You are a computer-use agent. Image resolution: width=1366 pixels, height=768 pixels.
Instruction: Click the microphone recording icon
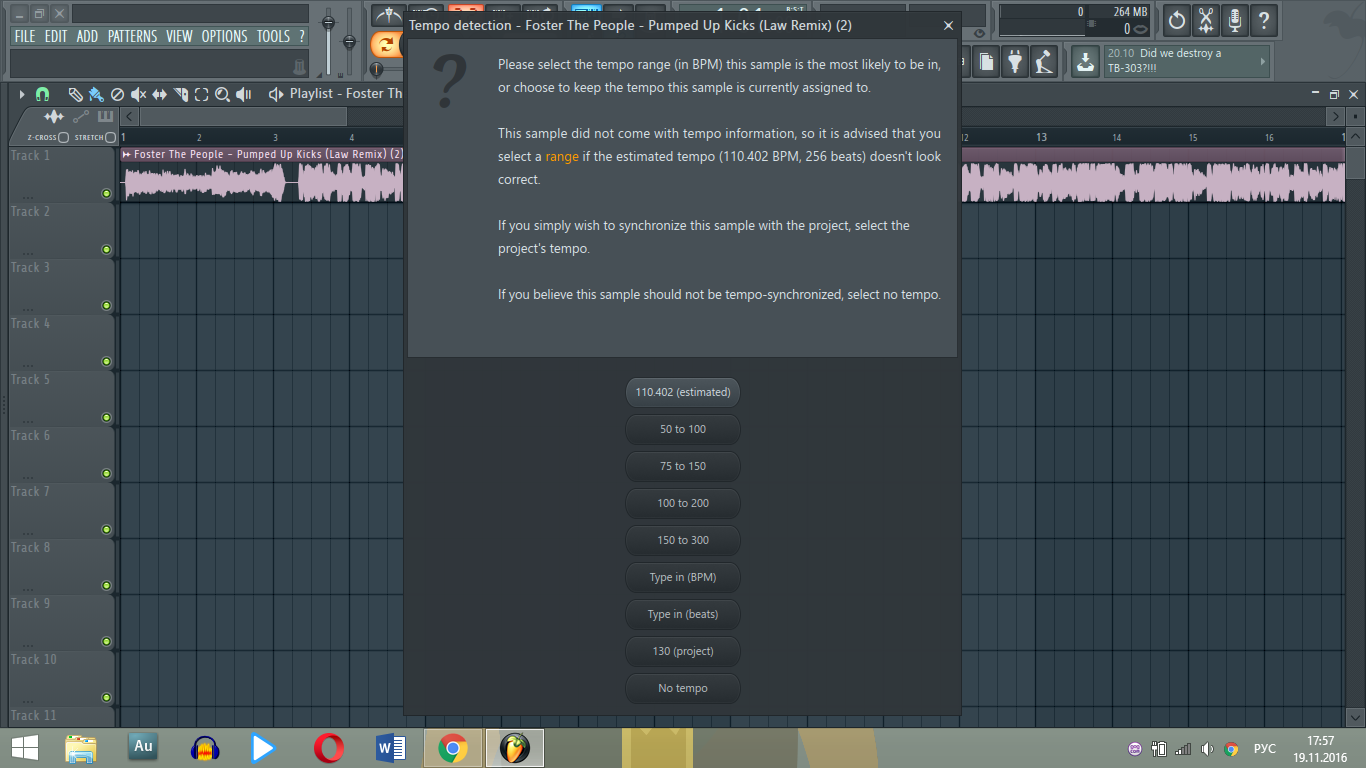point(1235,19)
